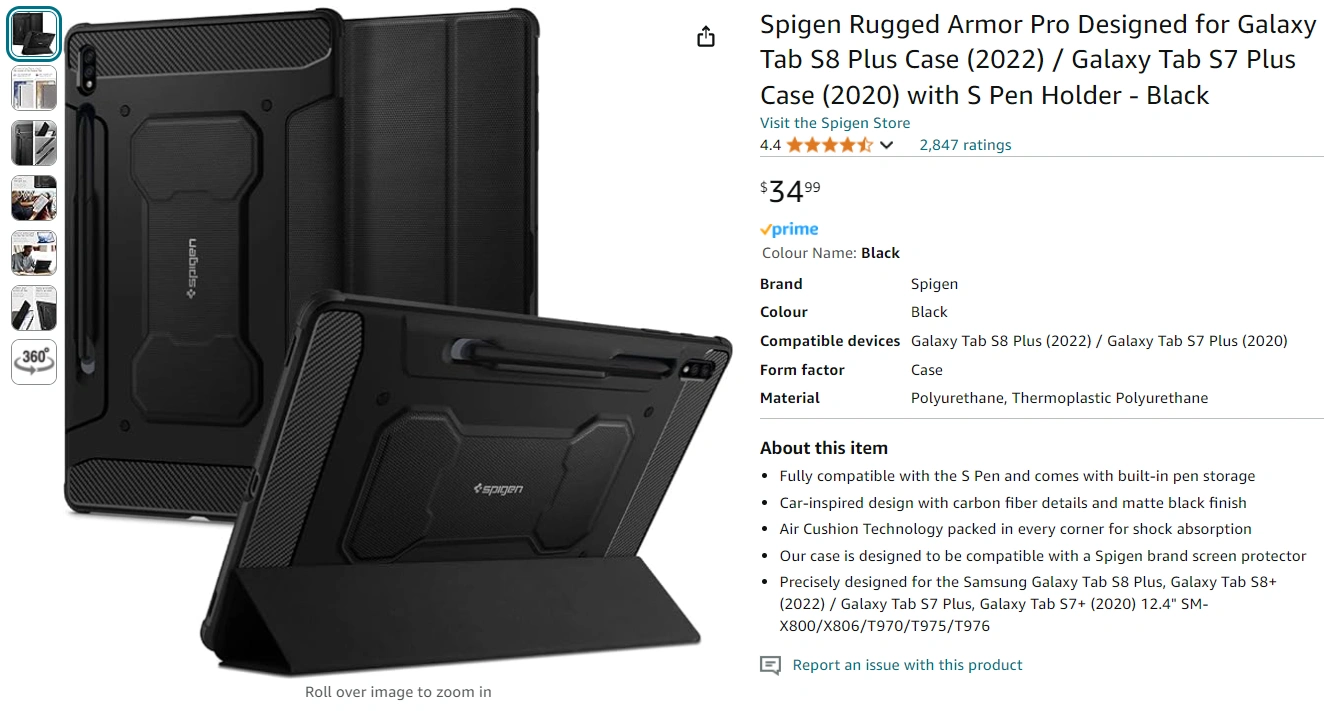The height and width of the screenshot is (711, 1331).
Task: Click the main product image to zoom
Action: pyautogui.click(x=398, y=340)
